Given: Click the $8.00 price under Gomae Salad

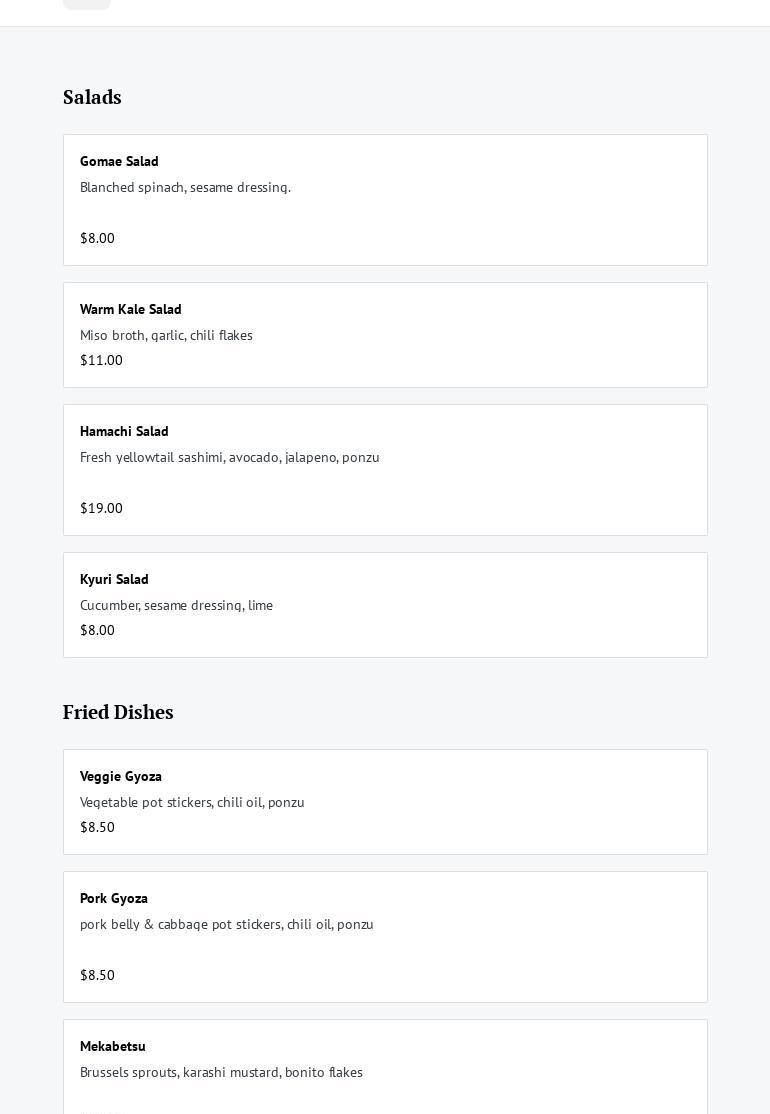Looking at the screenshot, I should [97, 238].
